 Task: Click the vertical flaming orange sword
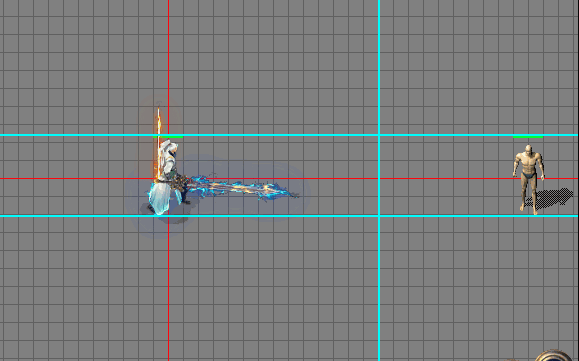(159, 144)
